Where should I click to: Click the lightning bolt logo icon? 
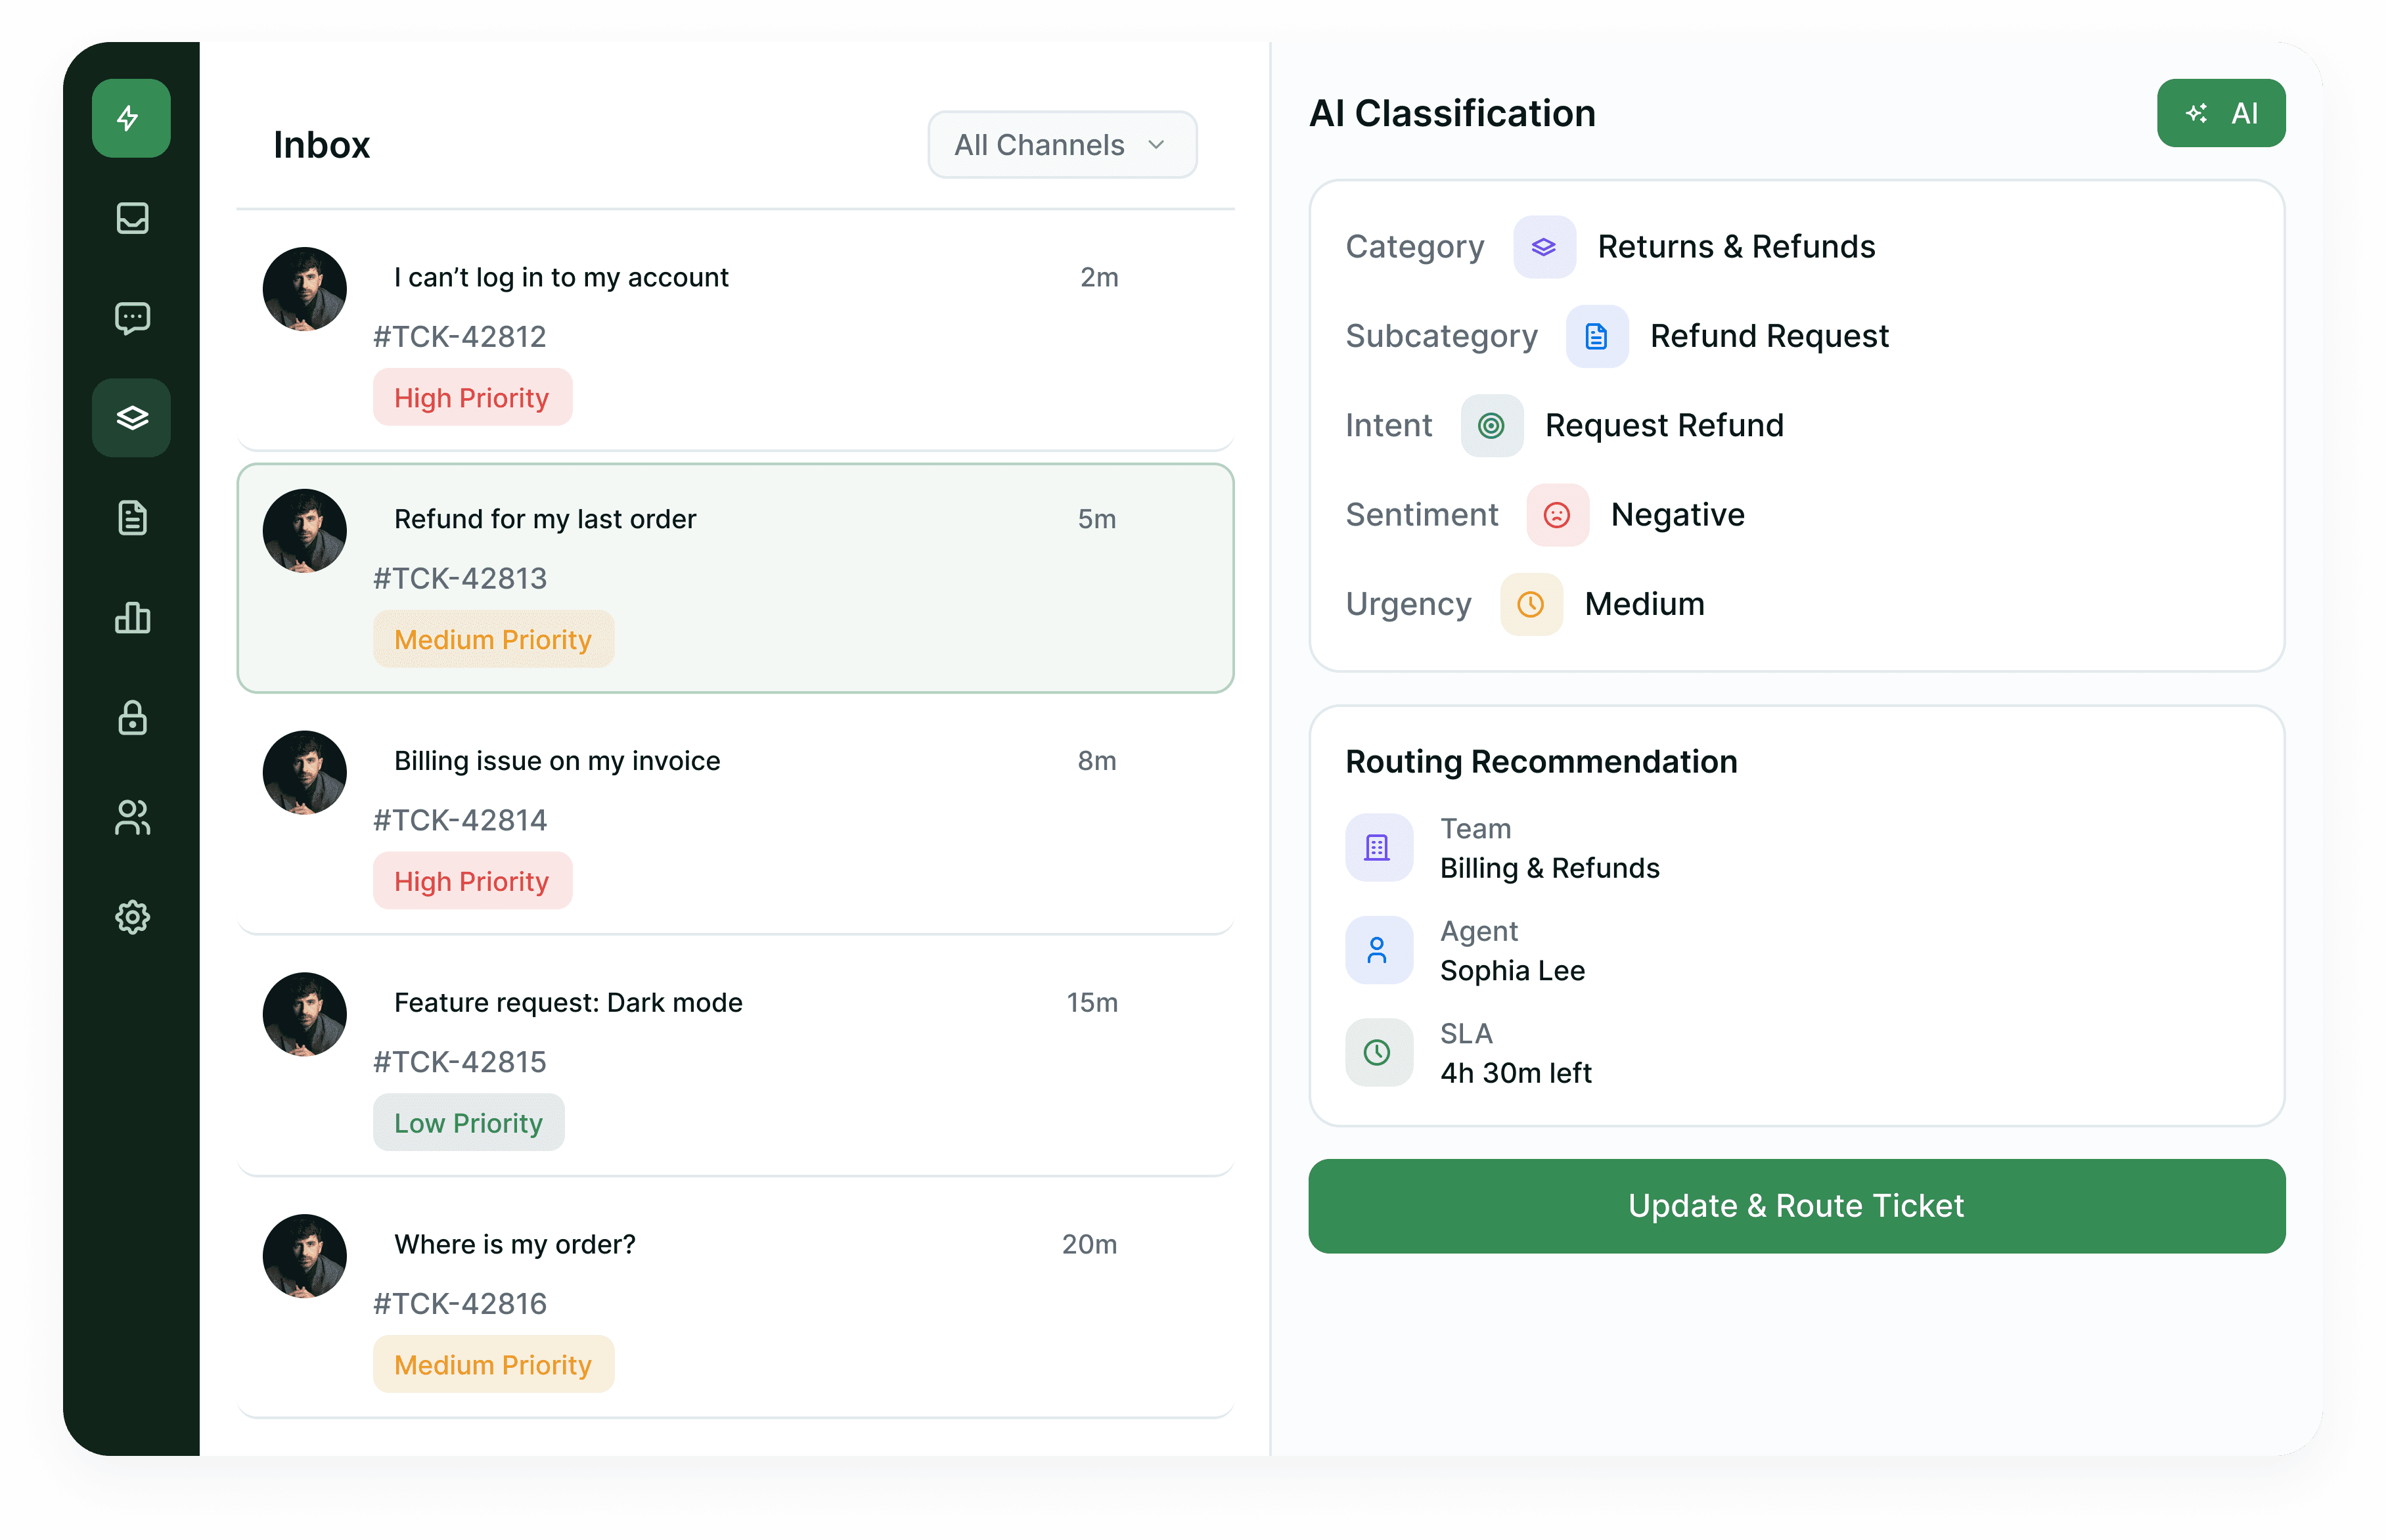point(131,118)
